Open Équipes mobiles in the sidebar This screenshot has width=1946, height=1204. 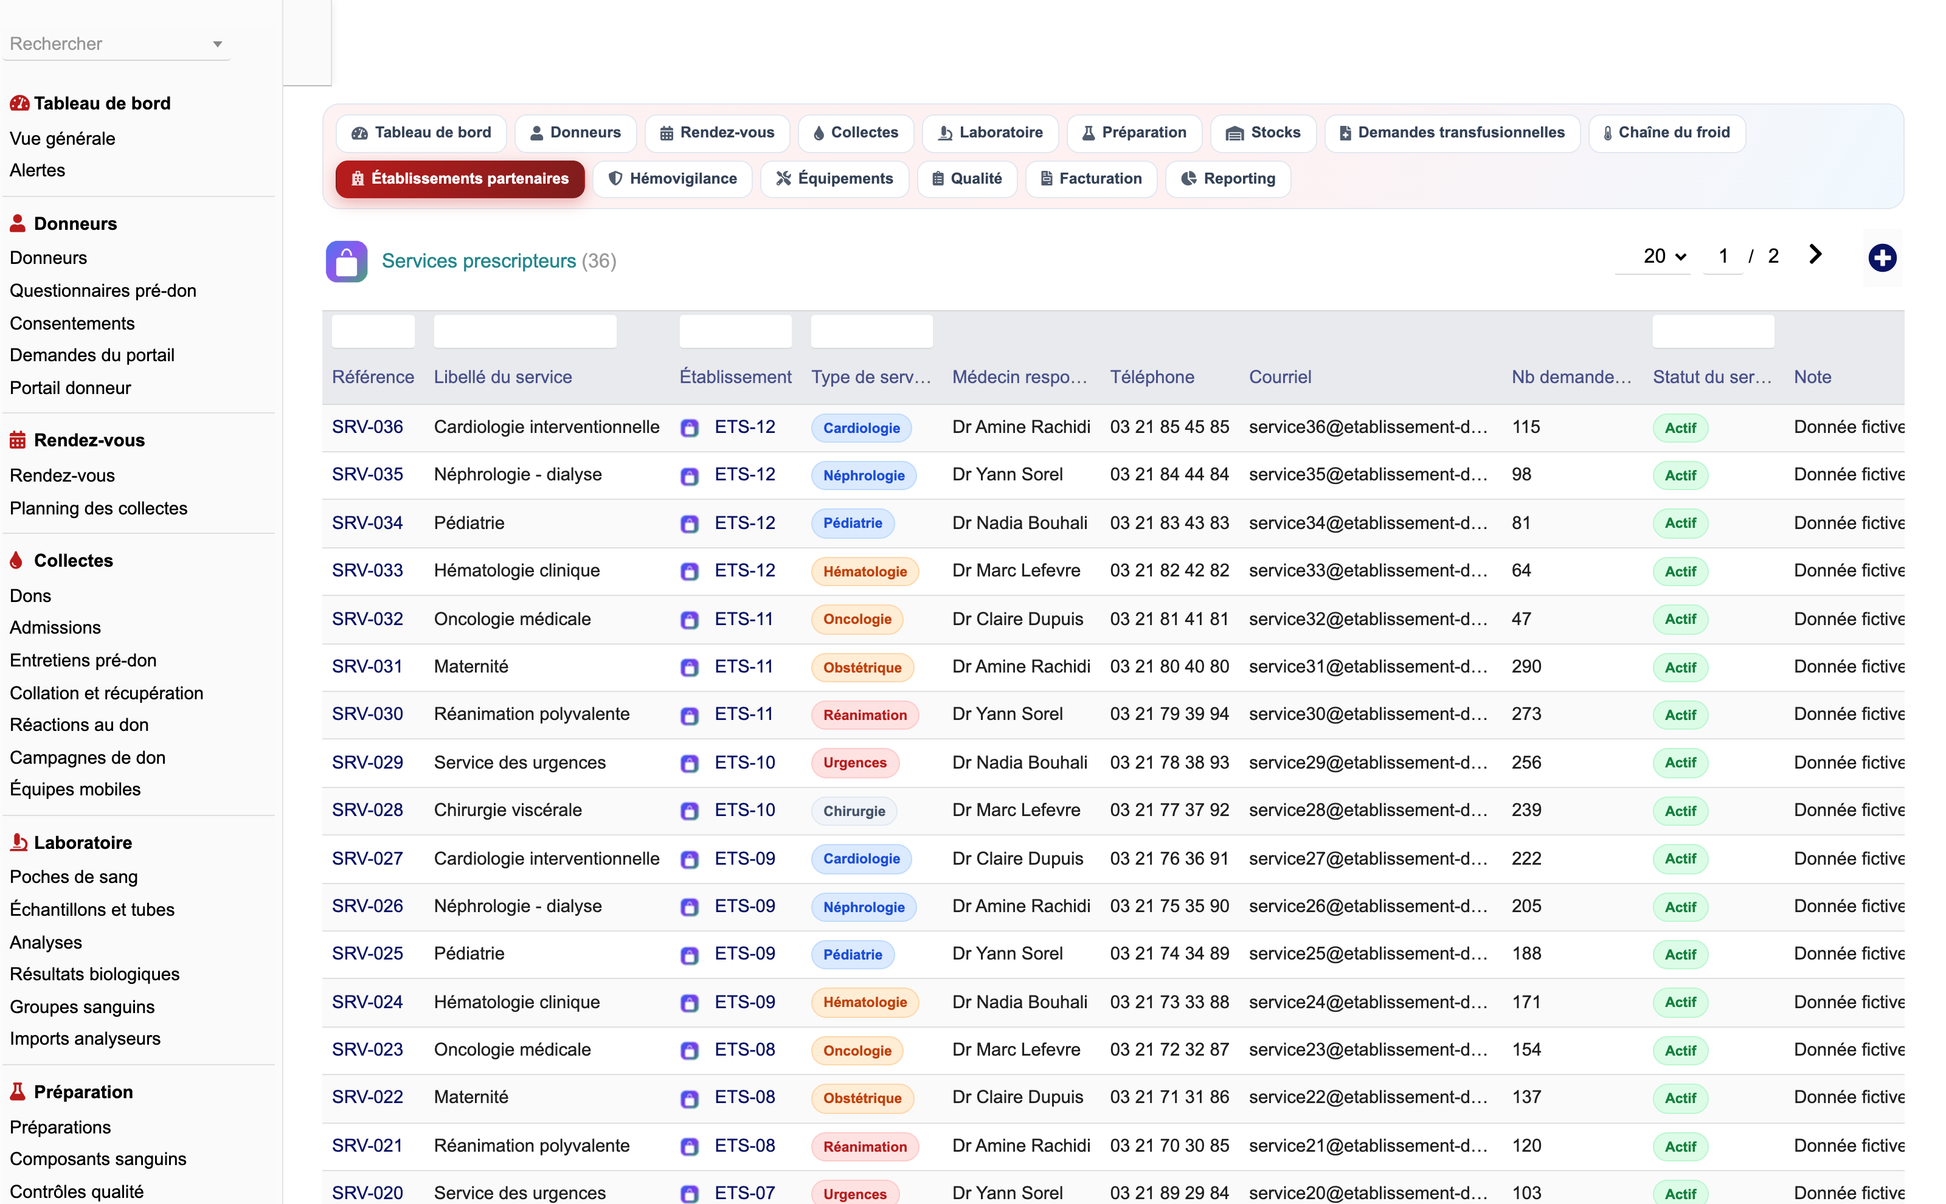point(75,789)
